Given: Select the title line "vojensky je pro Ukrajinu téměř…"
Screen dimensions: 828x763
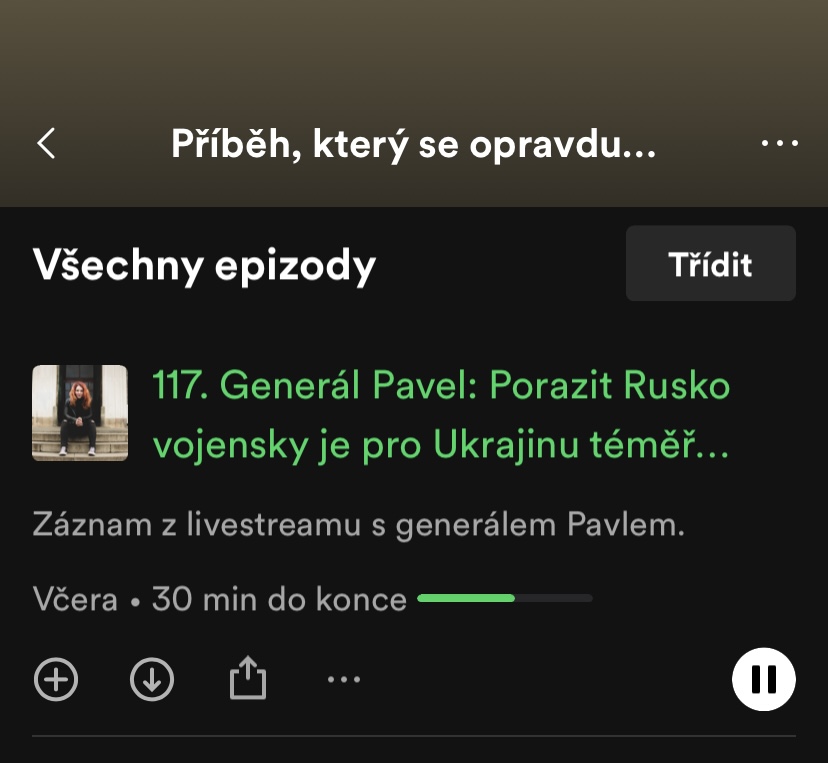Looking at the screenshot, I should coord(441,445).
